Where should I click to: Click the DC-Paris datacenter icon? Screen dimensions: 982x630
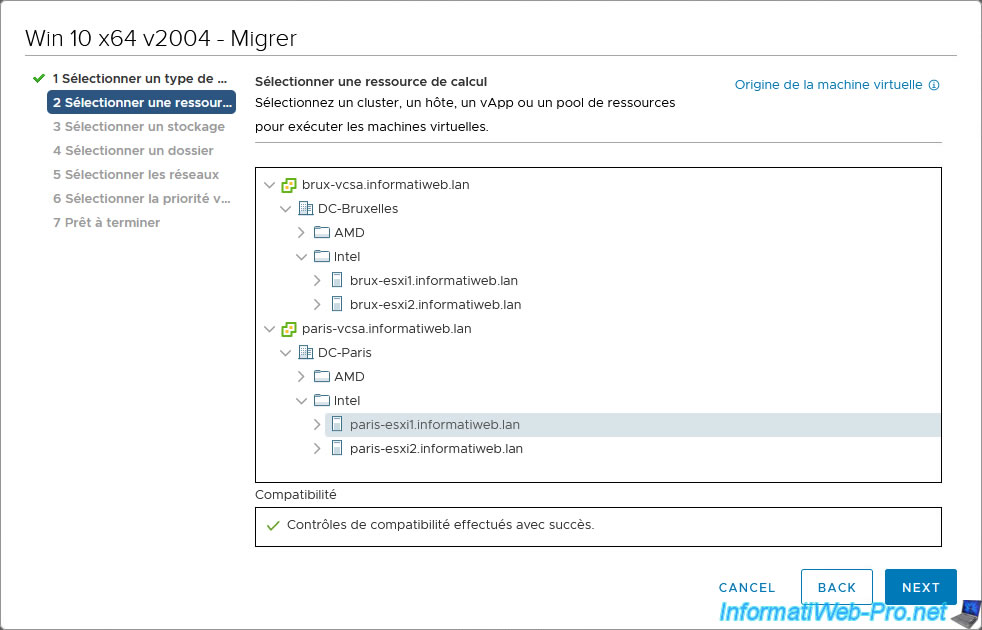(305, 353)
